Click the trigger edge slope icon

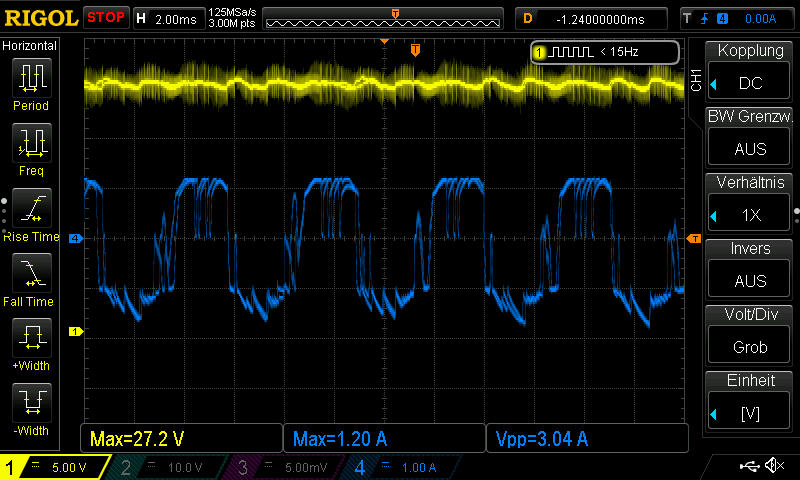click(x=705, y=19)
